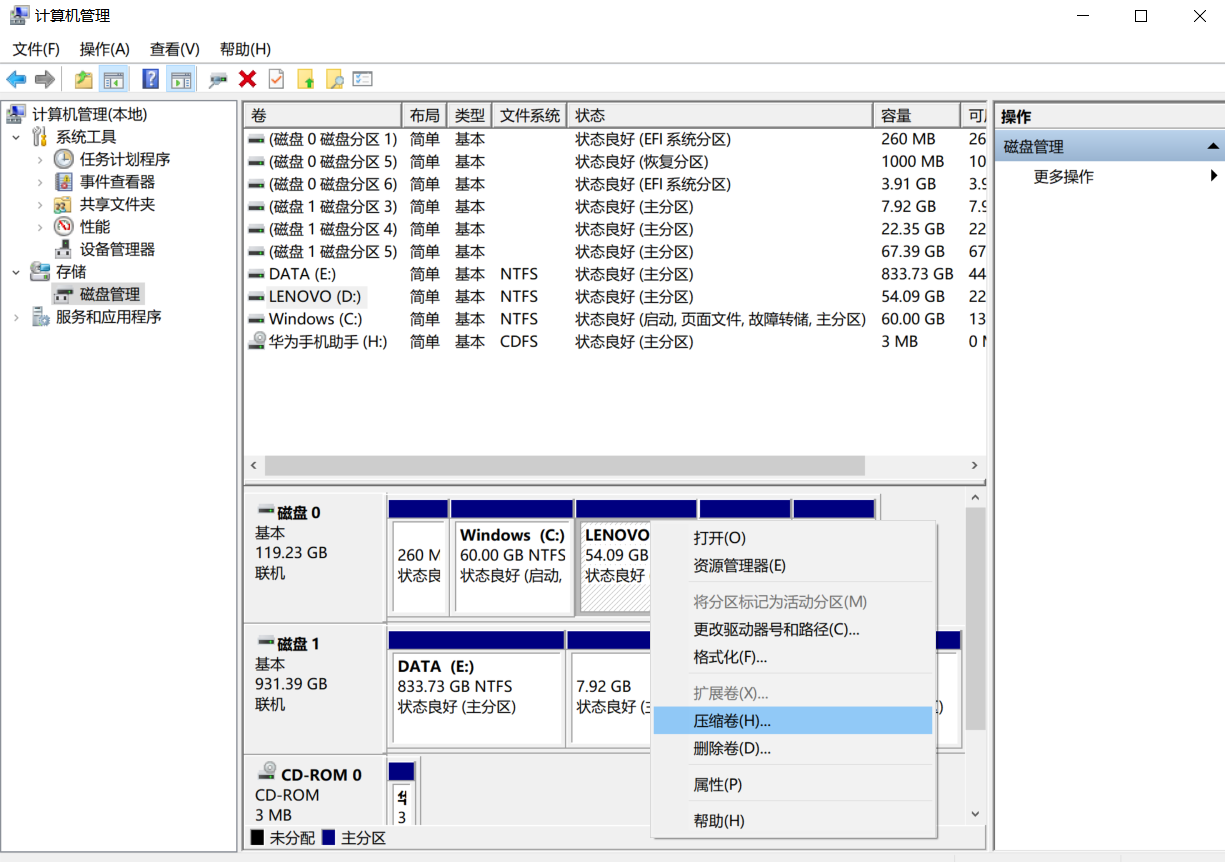The height and width of the screenshot is (862, 1225).
Task: Toggle the Show/Hide Action Pane icon
Action: [180, 79]
